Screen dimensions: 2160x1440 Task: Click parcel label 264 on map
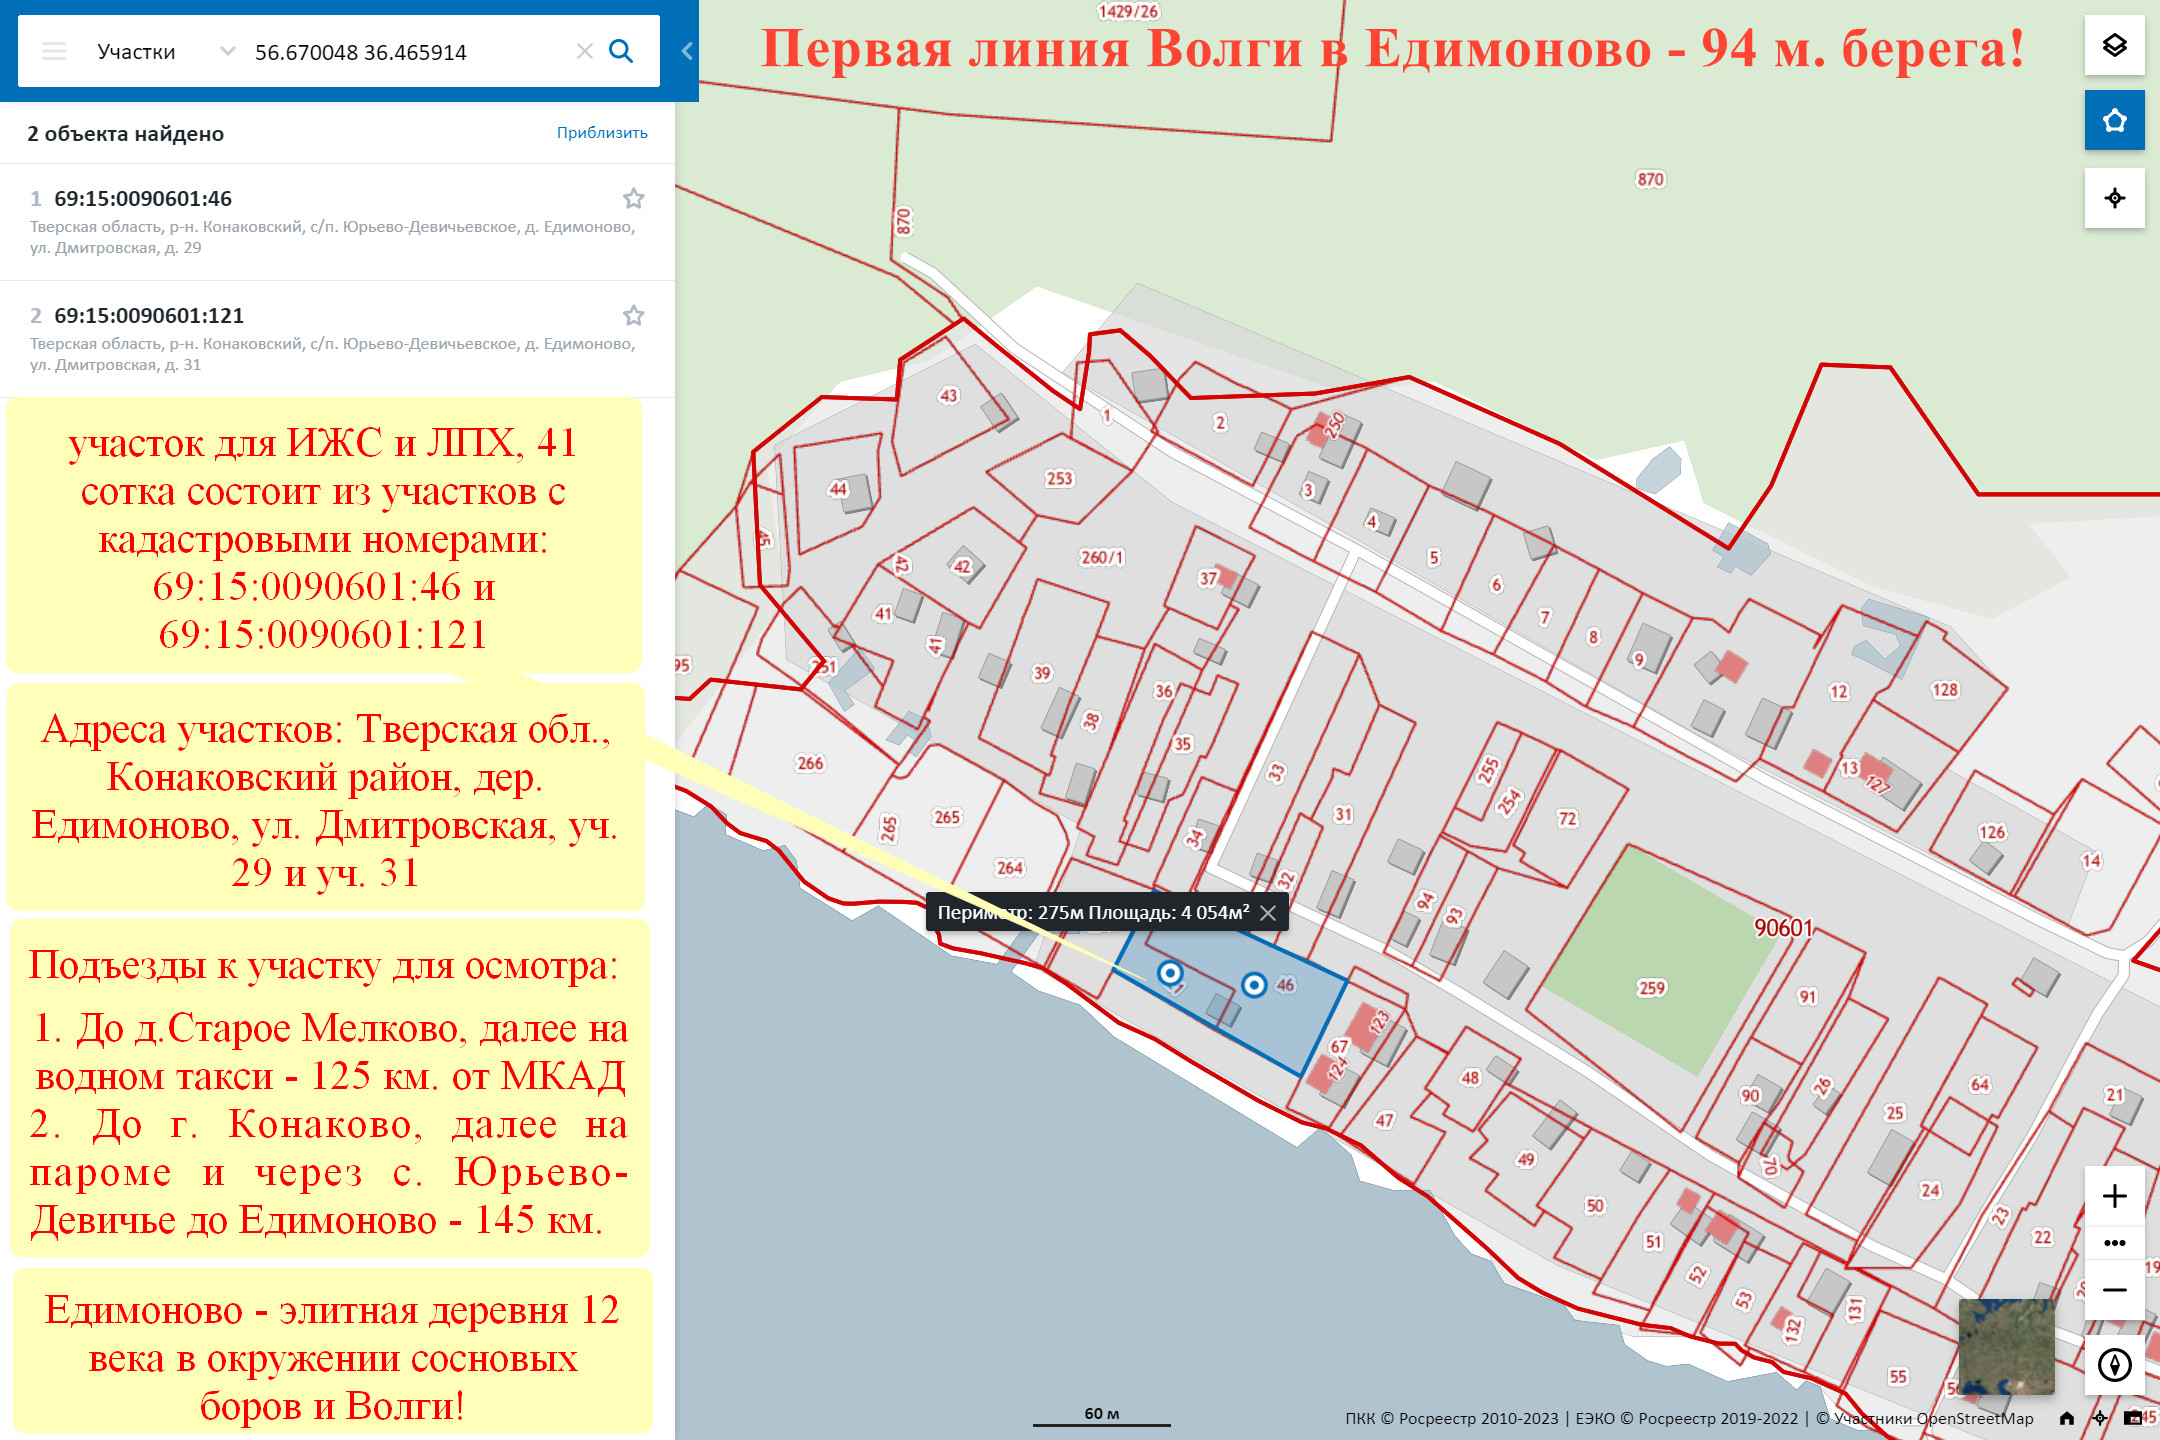point(1010,867)
